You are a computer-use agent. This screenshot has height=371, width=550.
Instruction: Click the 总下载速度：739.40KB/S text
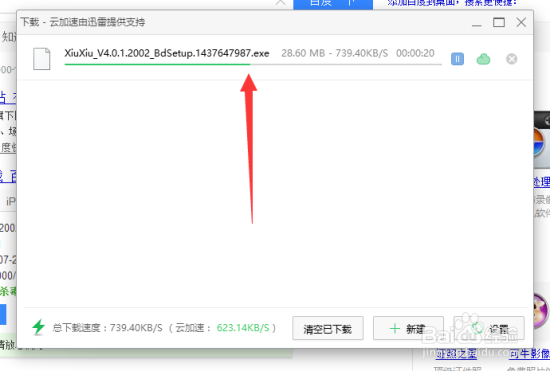pyautogui.click(x=107, y=328)
